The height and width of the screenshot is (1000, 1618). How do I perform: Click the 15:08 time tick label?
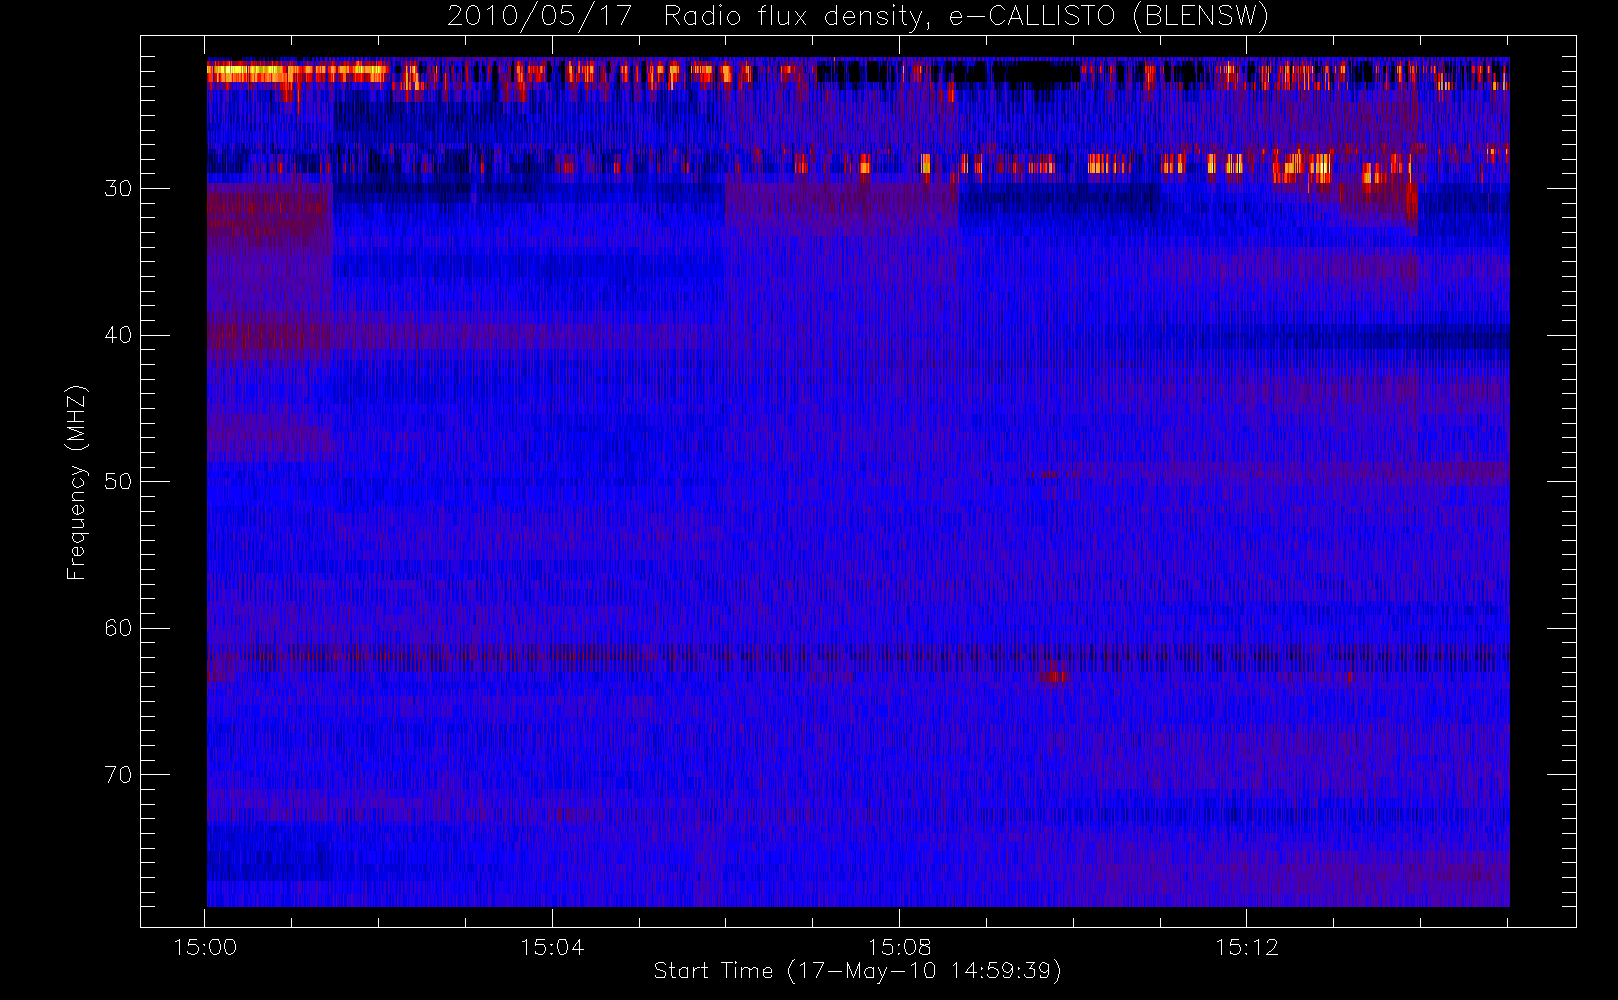899,947
